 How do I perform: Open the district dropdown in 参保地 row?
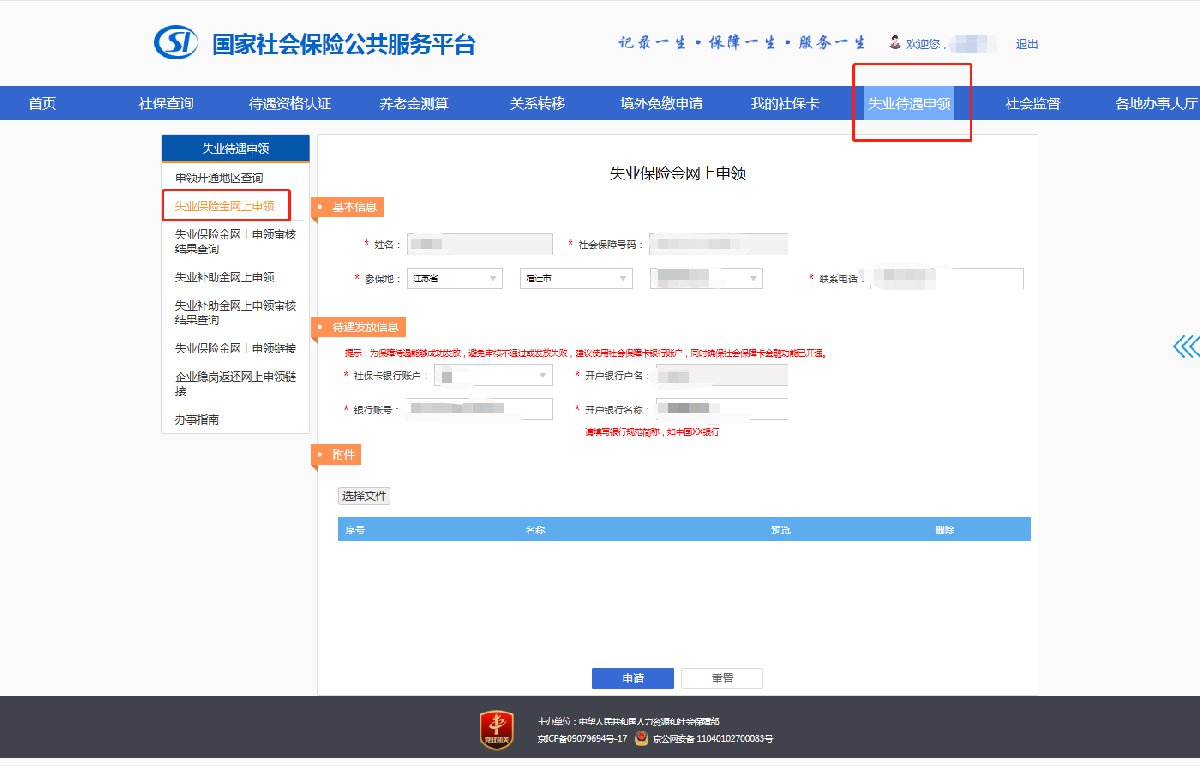(706, 279)
